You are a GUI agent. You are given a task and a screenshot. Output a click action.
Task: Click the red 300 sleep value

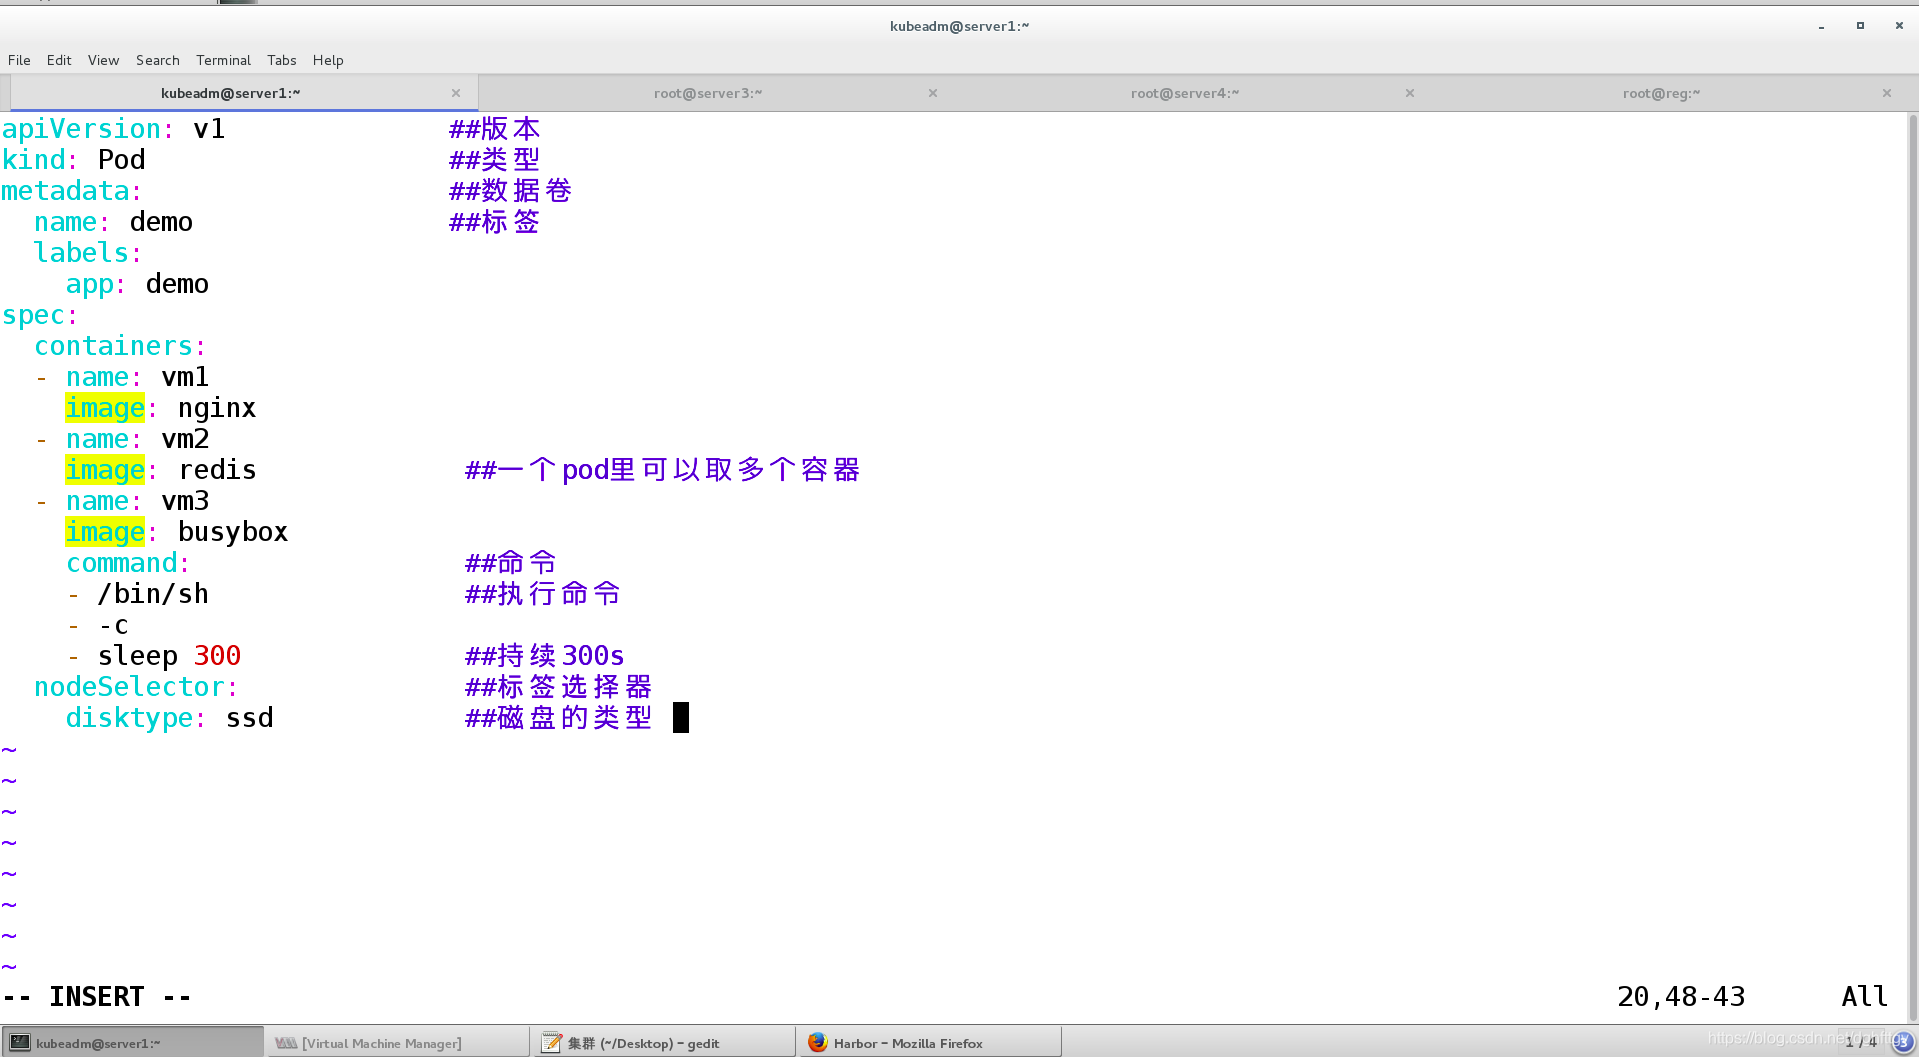click(218, 656)
